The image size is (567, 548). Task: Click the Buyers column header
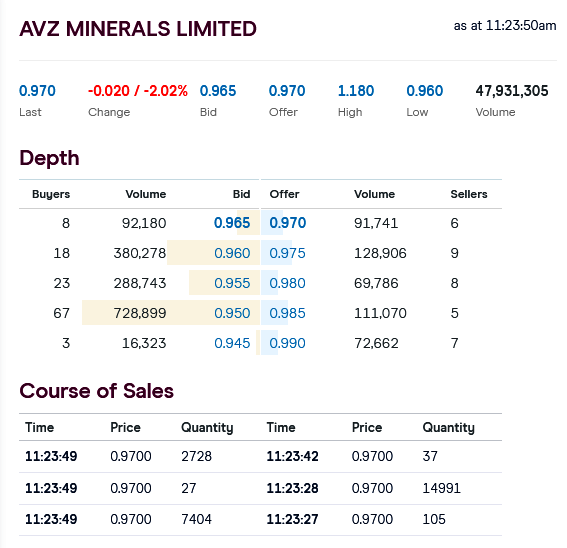coord(51,194)
